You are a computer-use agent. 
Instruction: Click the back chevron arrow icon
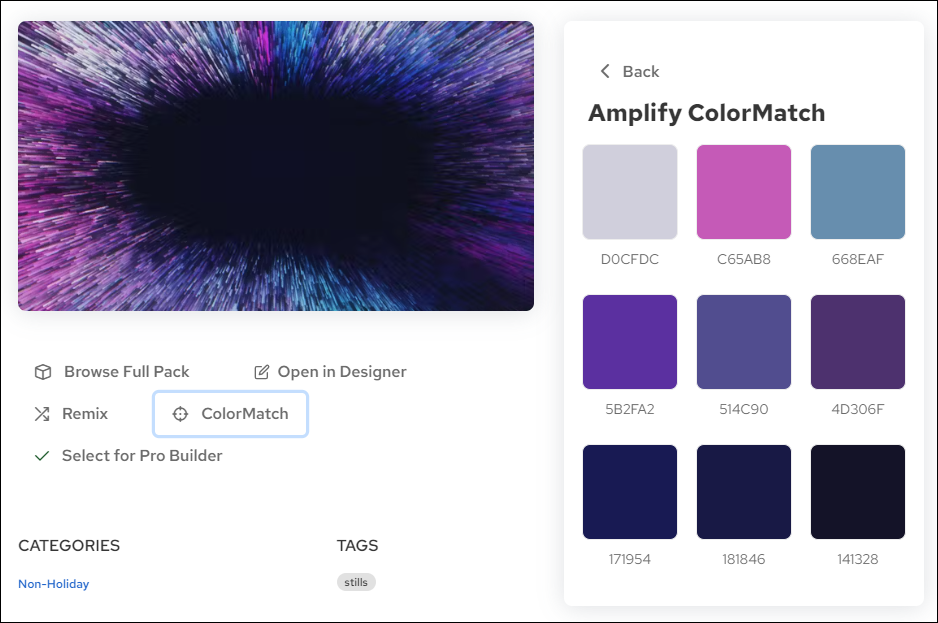604,71
